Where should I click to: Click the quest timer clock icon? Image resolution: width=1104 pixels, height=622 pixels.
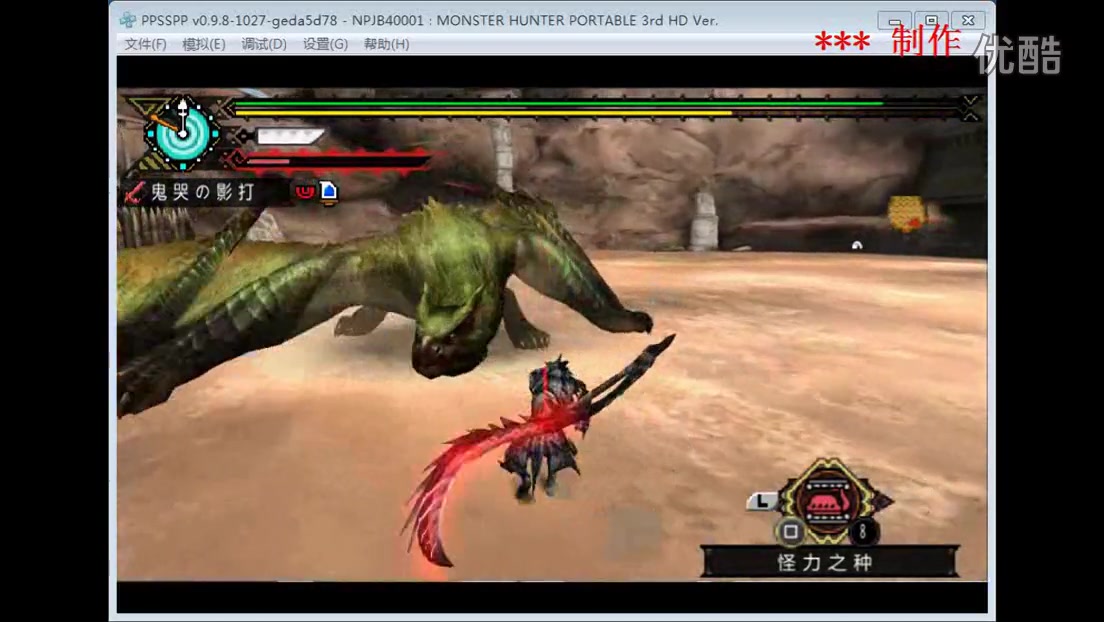tap(182, 134)
